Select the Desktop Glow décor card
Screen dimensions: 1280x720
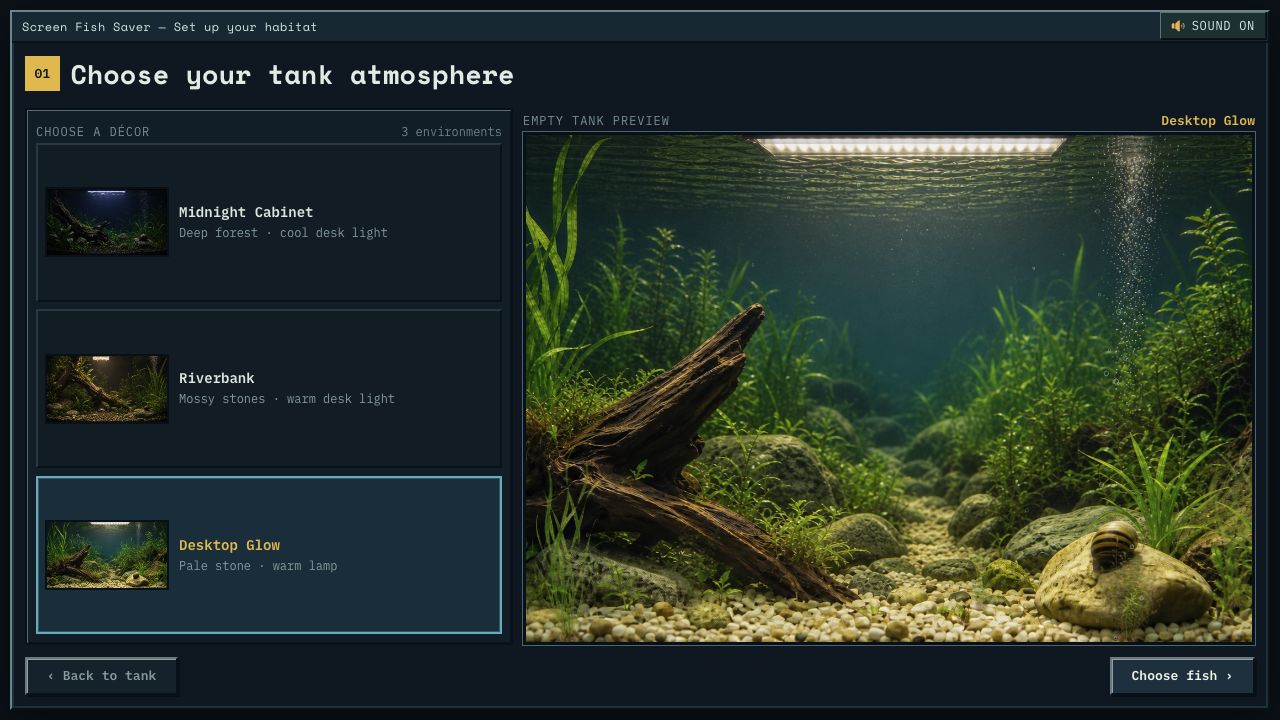point(269,555)
